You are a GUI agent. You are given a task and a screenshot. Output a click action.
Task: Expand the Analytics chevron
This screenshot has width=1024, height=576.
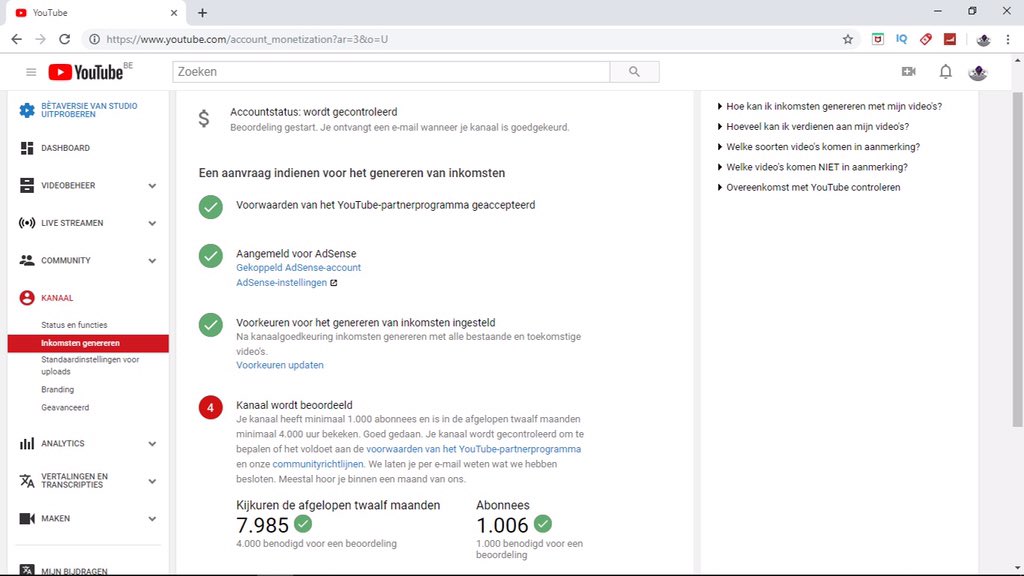[x=152, y=444]
